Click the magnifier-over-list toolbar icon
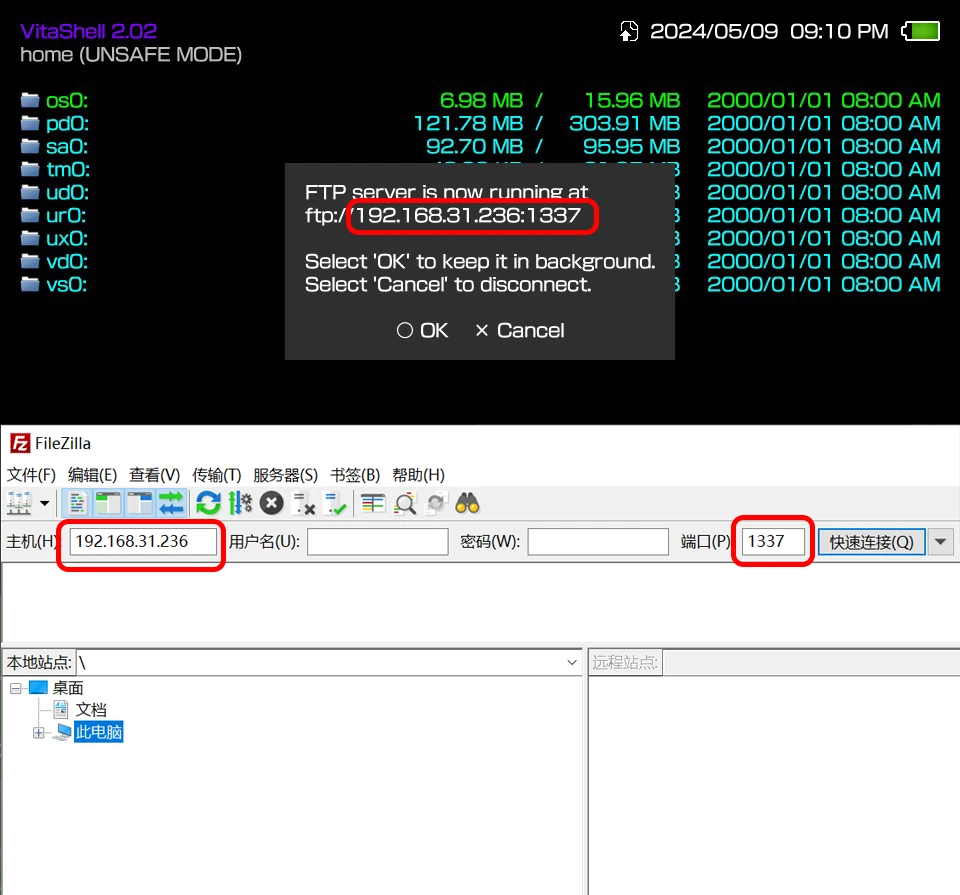The image size is (960, 895). point(405,503)
